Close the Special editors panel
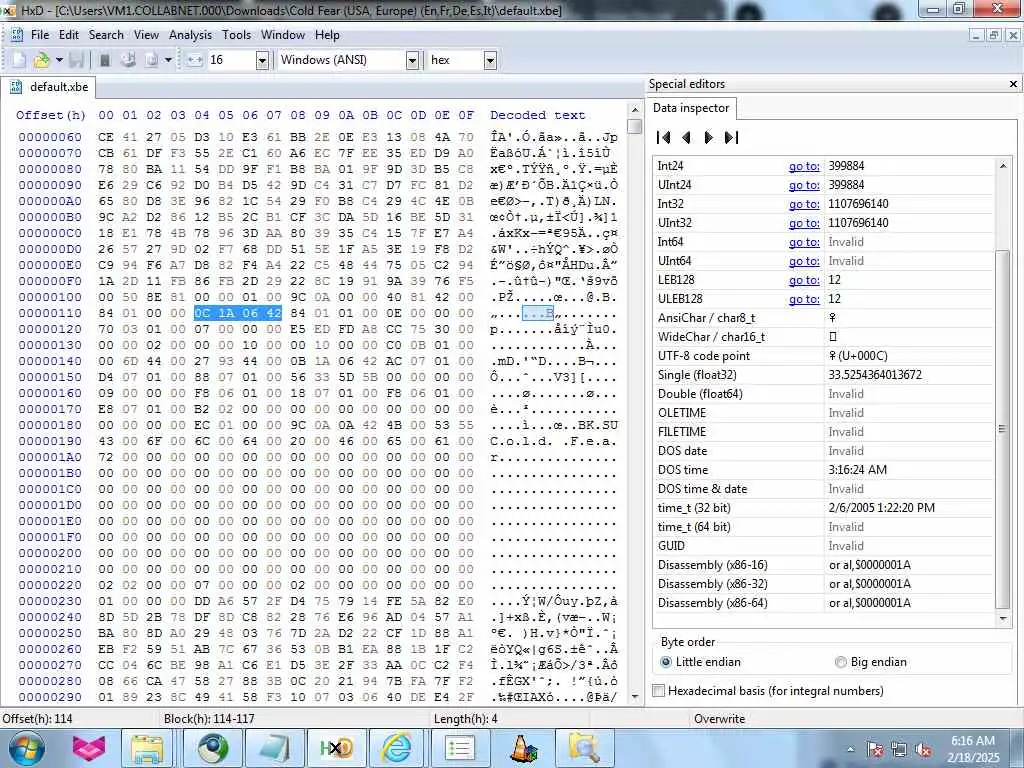The width and height of the screenshot is (1024, 768). 1013,84
